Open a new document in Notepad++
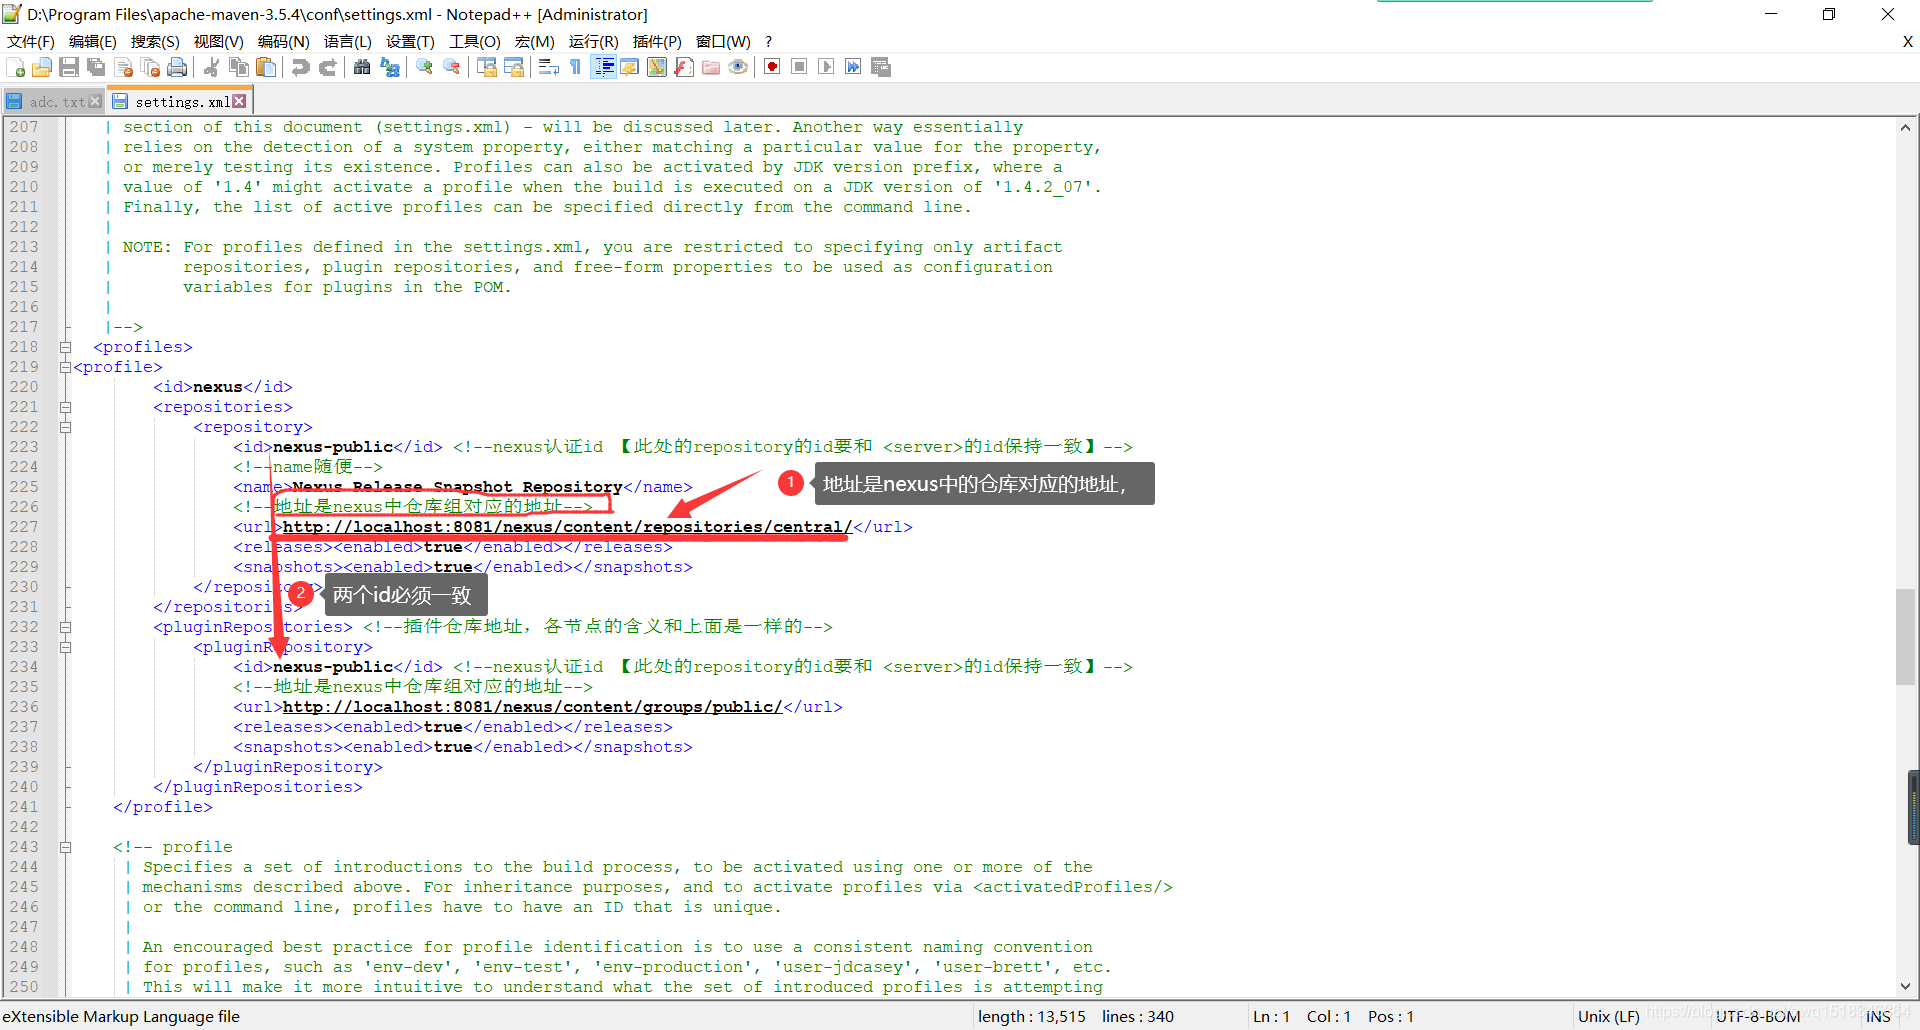 15,67
